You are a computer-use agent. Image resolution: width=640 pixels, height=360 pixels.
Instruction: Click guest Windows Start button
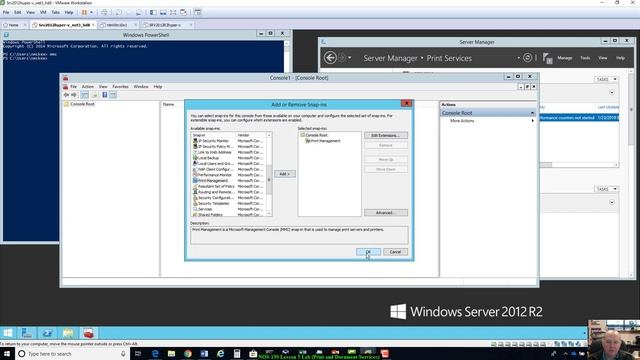coord(8,333)
